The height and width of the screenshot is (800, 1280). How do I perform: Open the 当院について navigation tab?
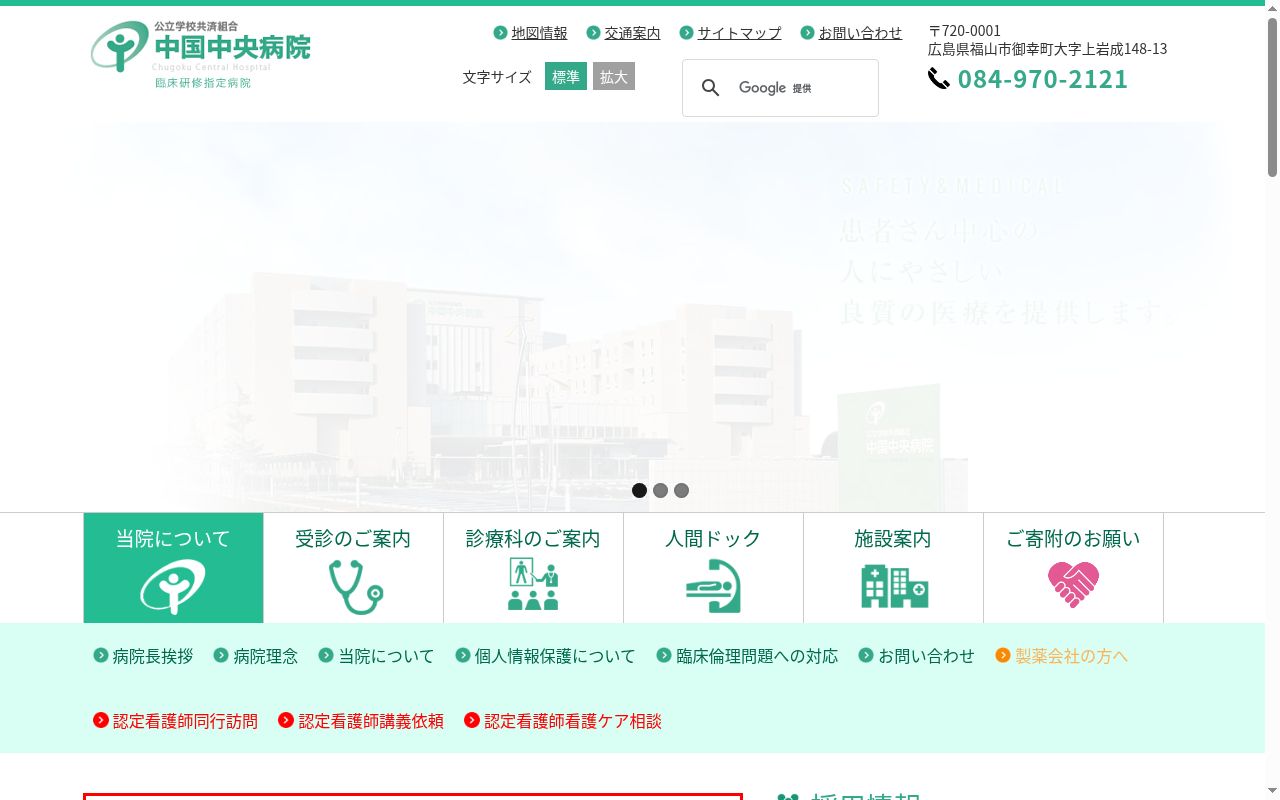[x=173, y=568]
